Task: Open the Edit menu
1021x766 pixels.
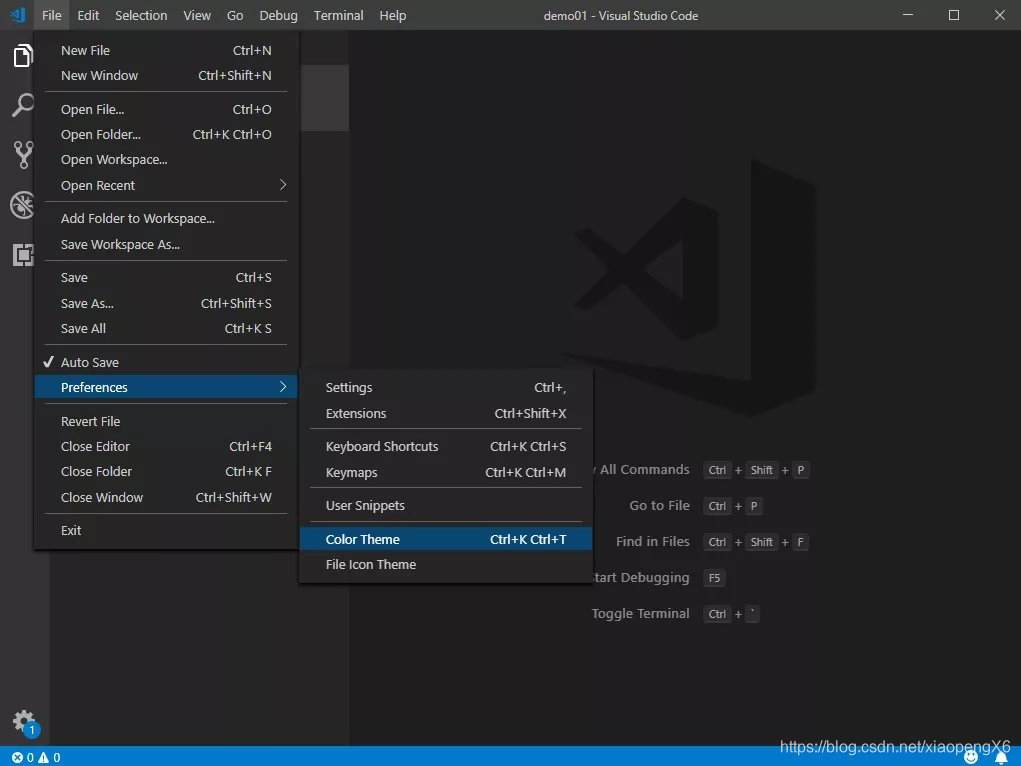Action: 88,15
